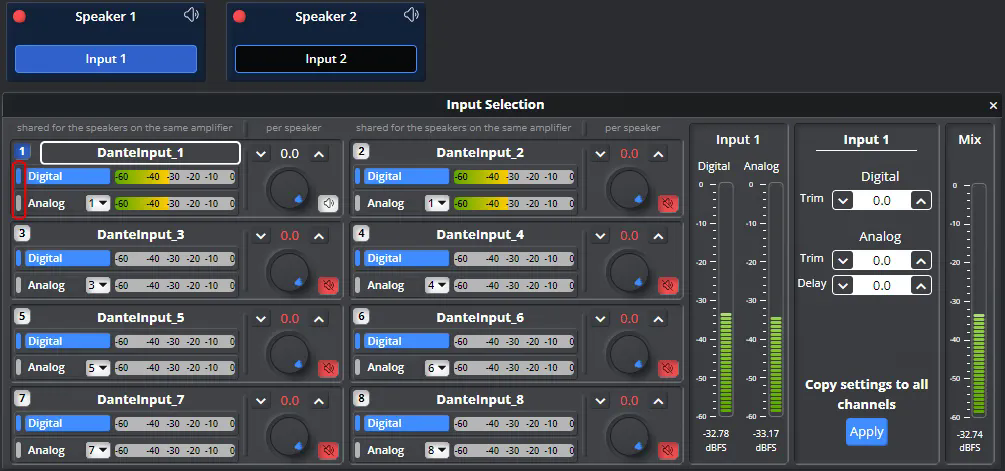The width and height of the screenshot is (1005, 471).
Task: Decrease DanteInput_4 gain with down chevron
Action: [601, 236]
